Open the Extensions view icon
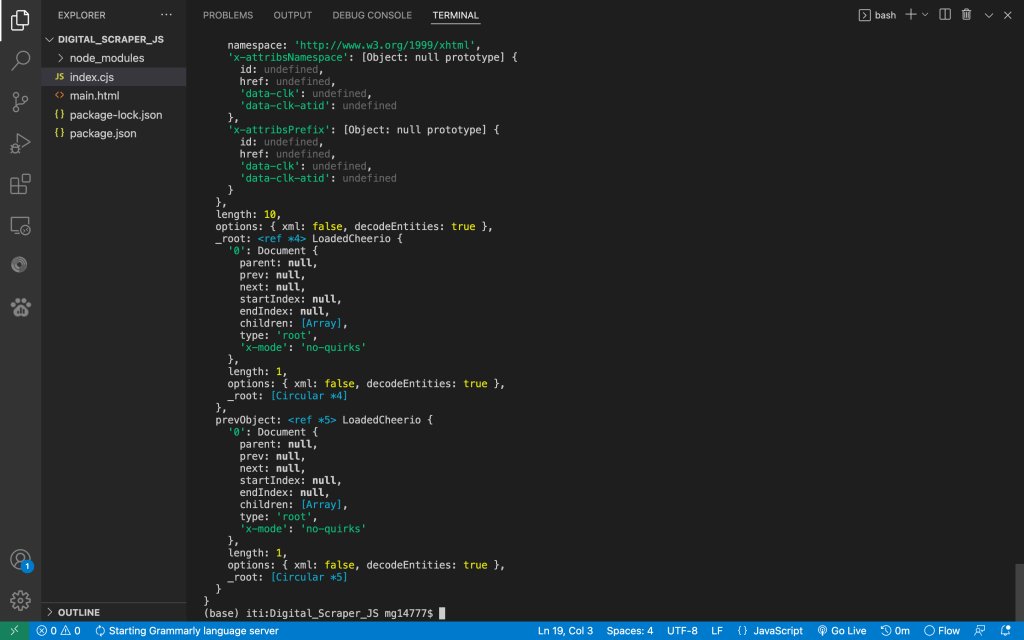This screenshot has height=640, width=1024. click(x=20, y=184)
